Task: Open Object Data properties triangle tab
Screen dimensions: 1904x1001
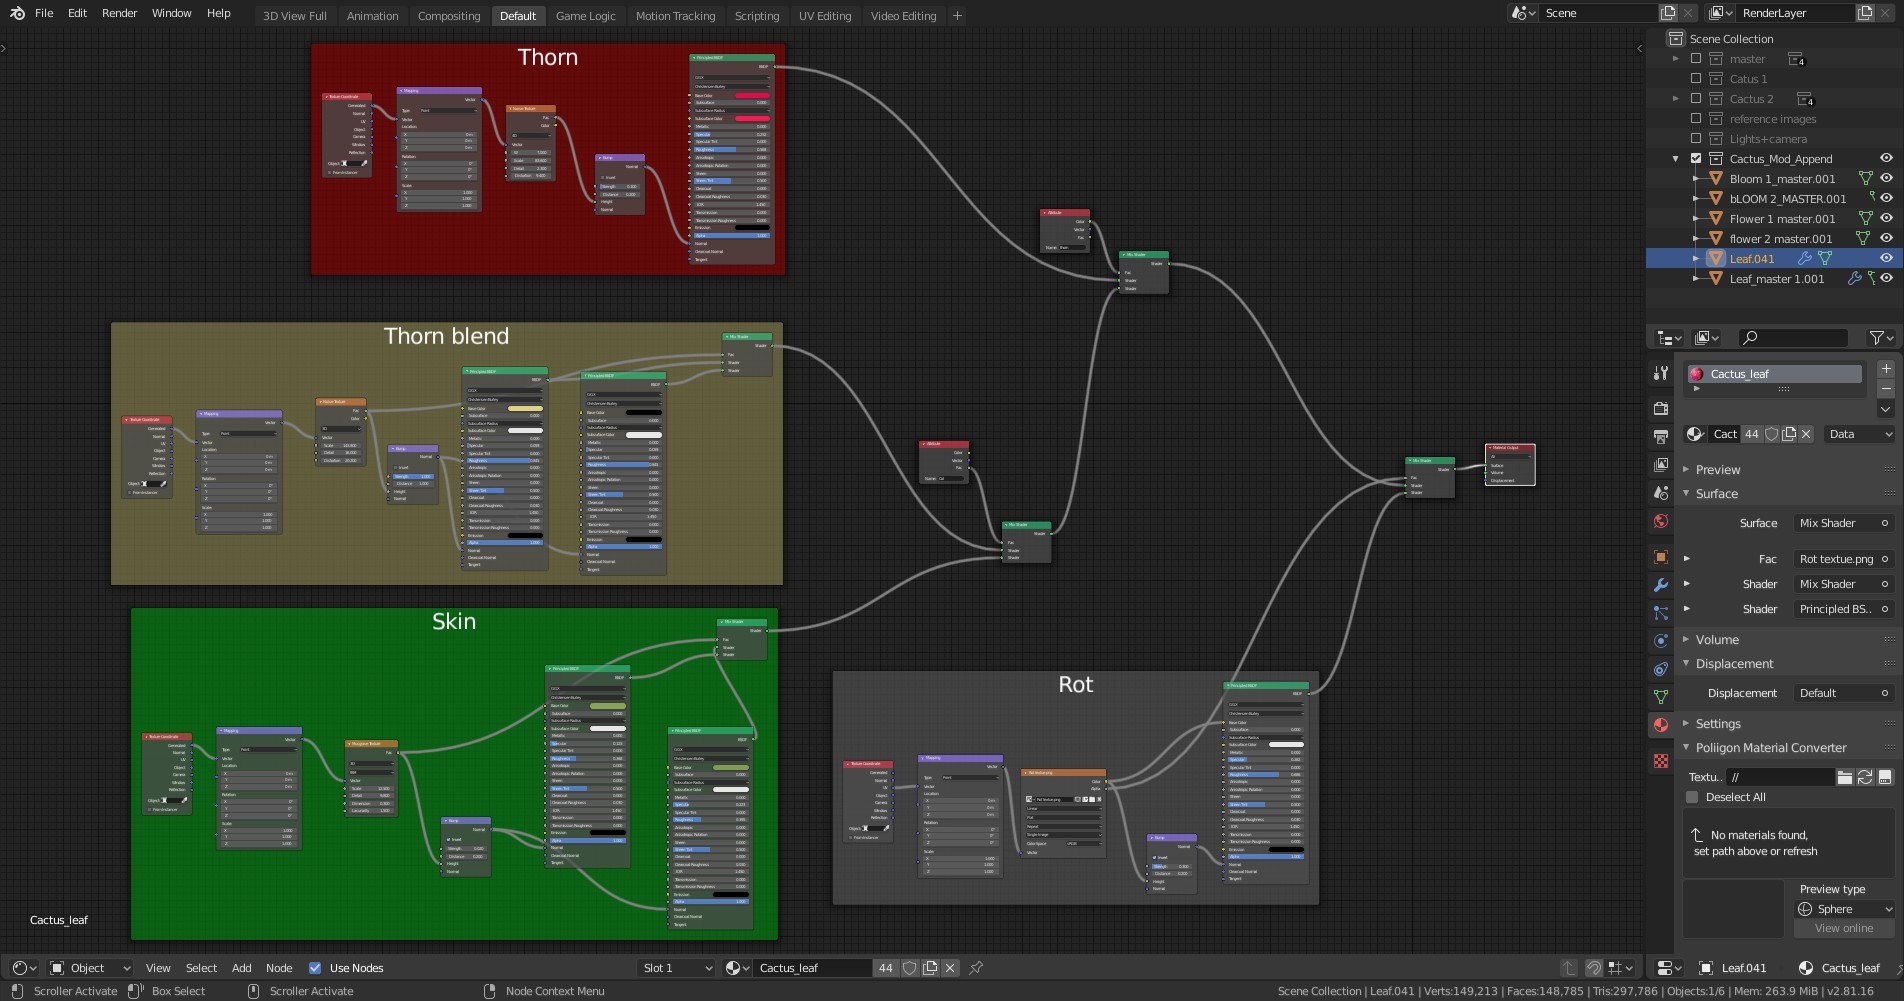Action: [1661, 696]
